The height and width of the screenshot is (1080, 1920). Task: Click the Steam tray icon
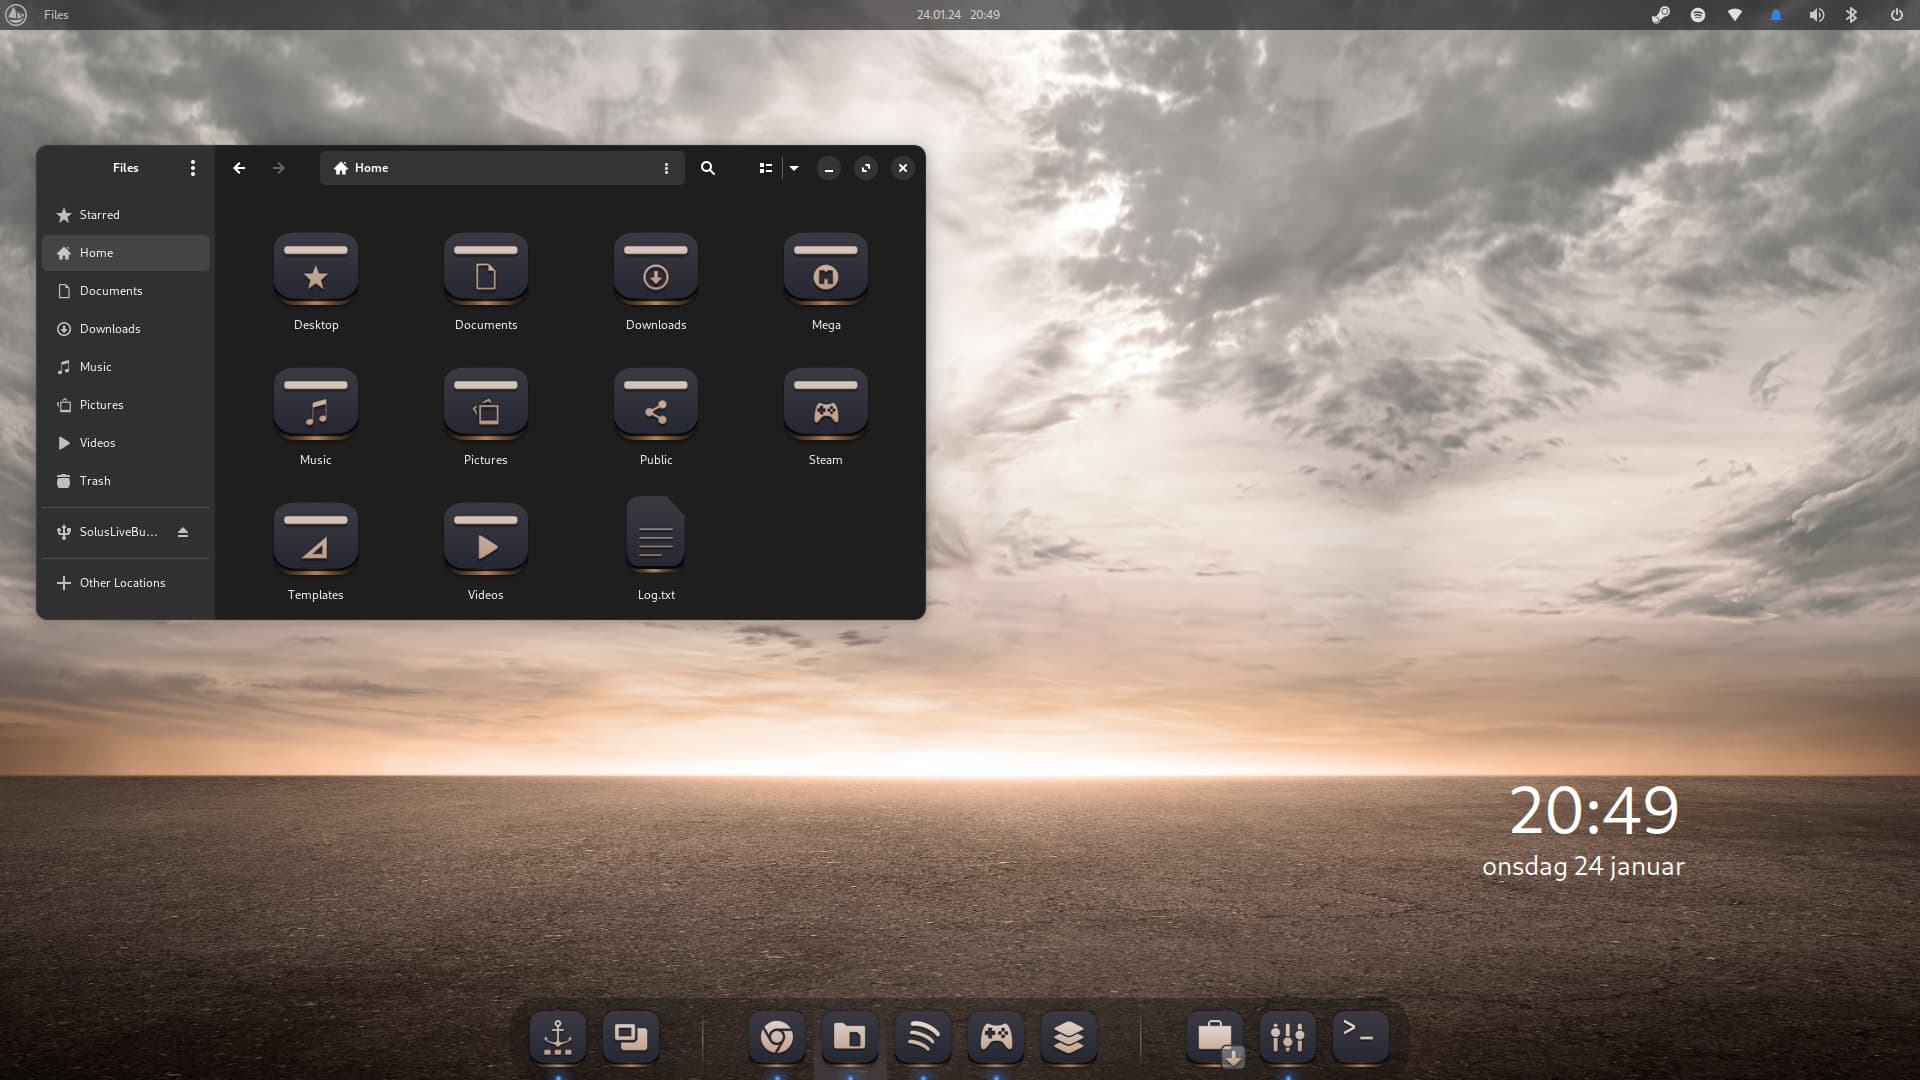pos(1661,15)
